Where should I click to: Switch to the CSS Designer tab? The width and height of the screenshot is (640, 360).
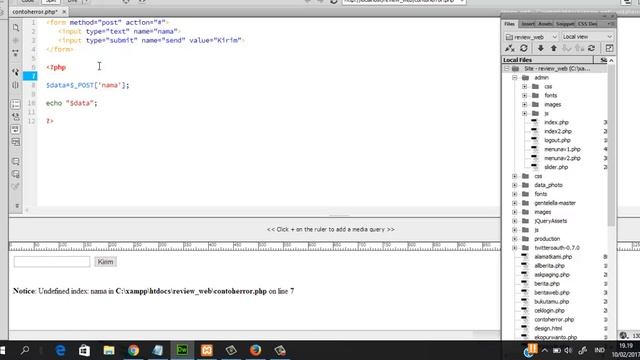click(x=588, y=24)
